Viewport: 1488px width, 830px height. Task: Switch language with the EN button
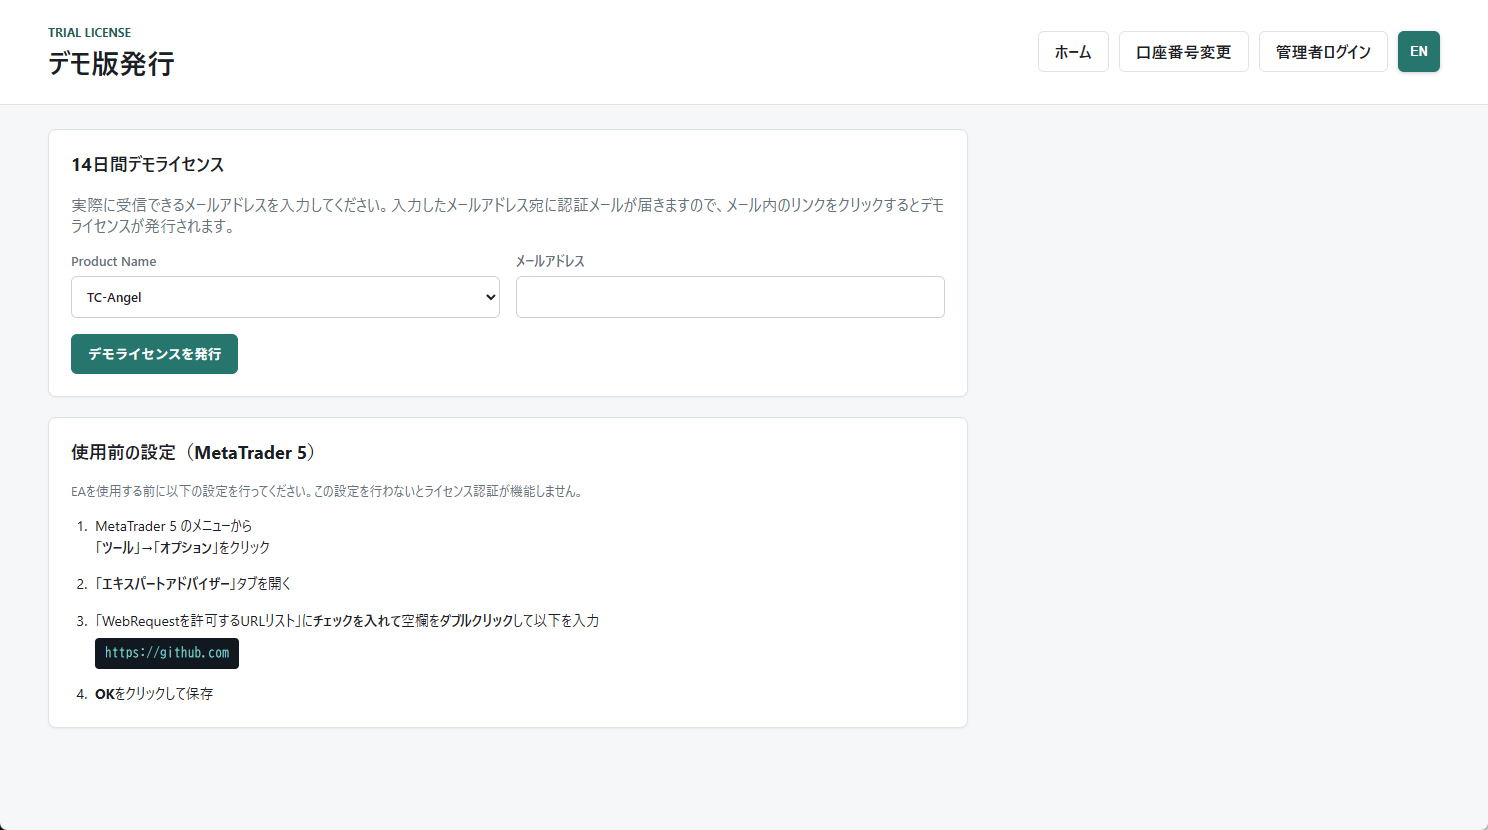pyautogui.click(x=1419, y=52)
